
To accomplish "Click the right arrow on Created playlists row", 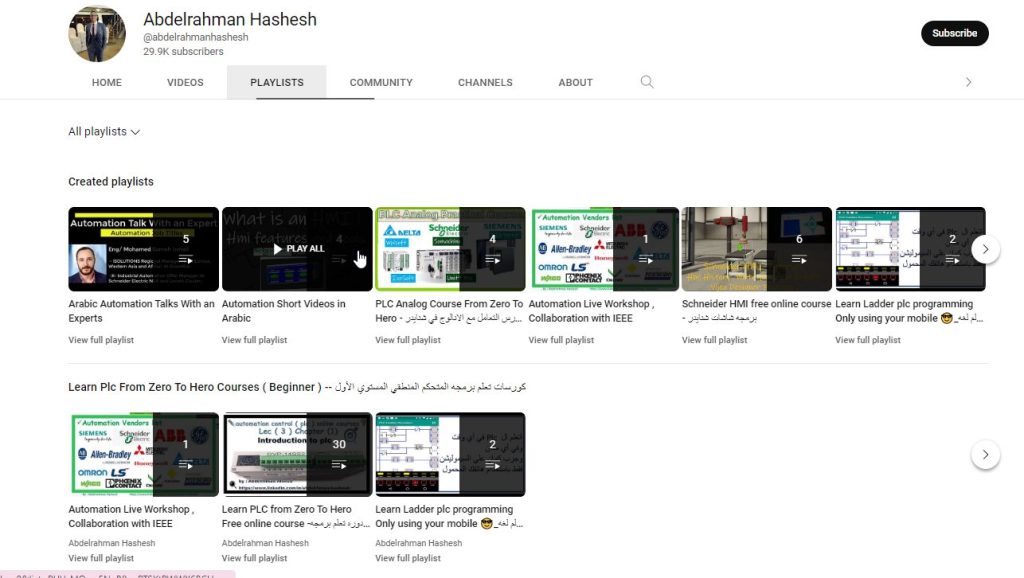I will pyautogui.click(x=985, y=248).
